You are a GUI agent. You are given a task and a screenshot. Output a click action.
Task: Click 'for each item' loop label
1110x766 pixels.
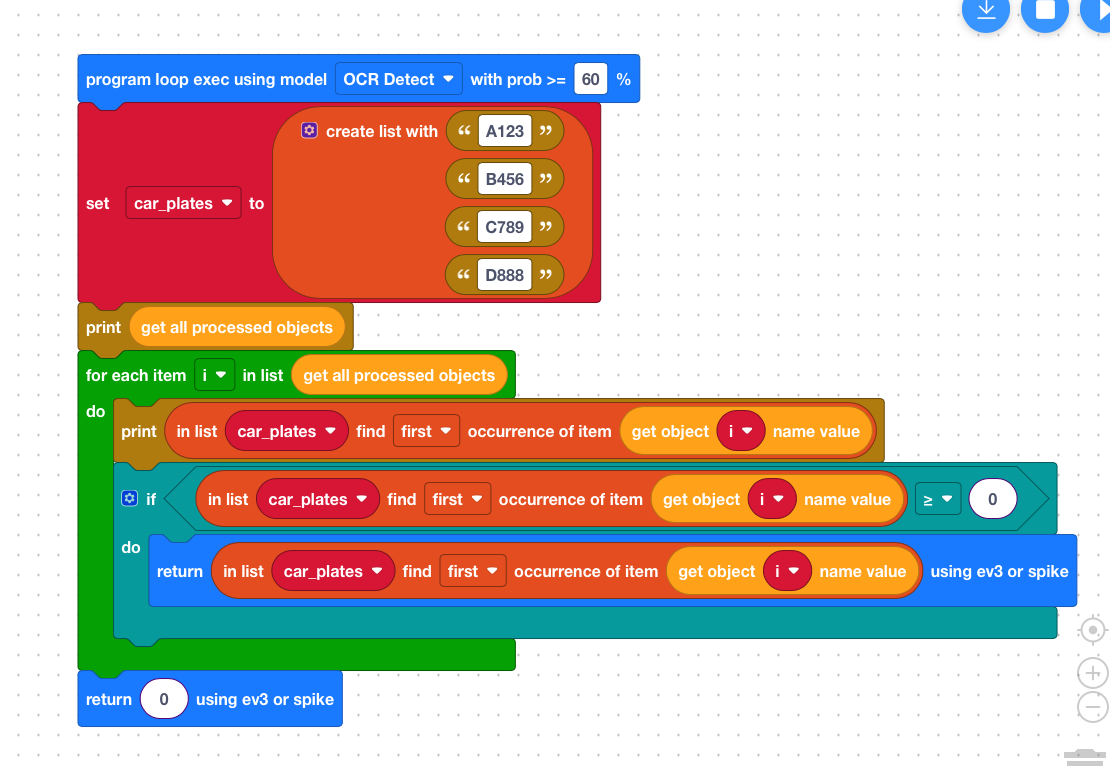coord(136,375)
